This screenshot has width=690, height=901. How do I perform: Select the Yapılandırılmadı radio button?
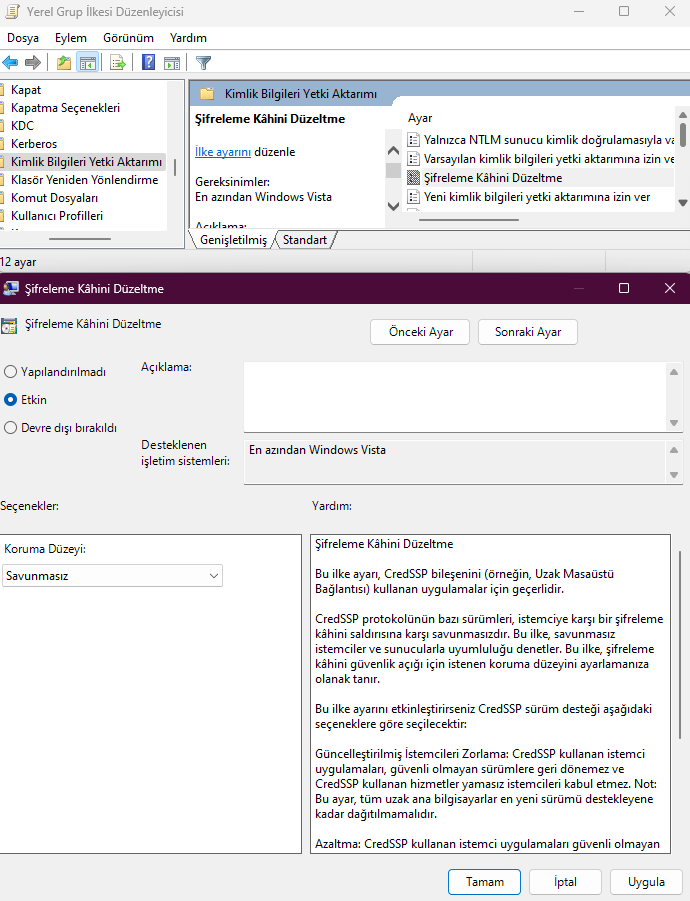click(11, 371)
